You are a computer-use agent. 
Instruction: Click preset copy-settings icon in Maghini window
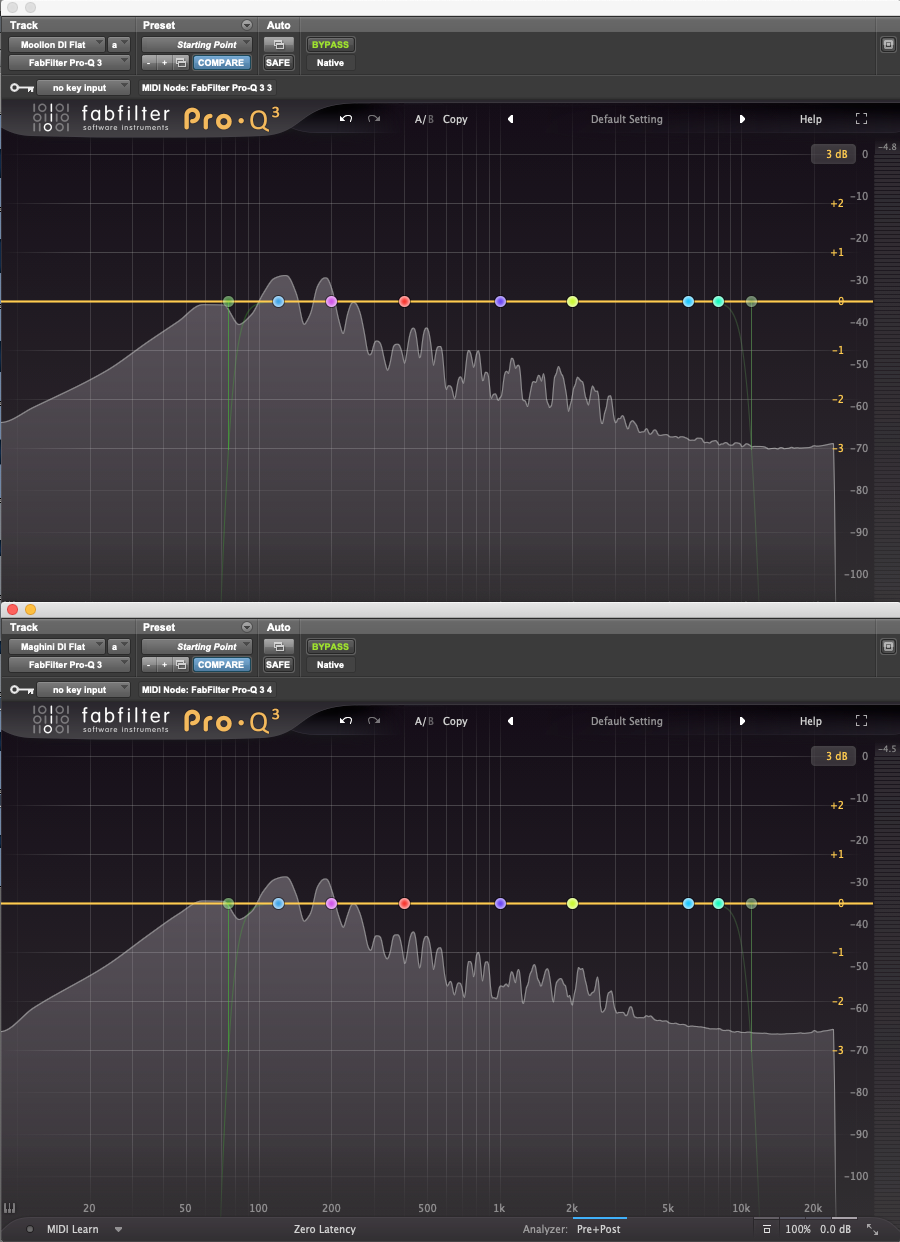point(181,665)
